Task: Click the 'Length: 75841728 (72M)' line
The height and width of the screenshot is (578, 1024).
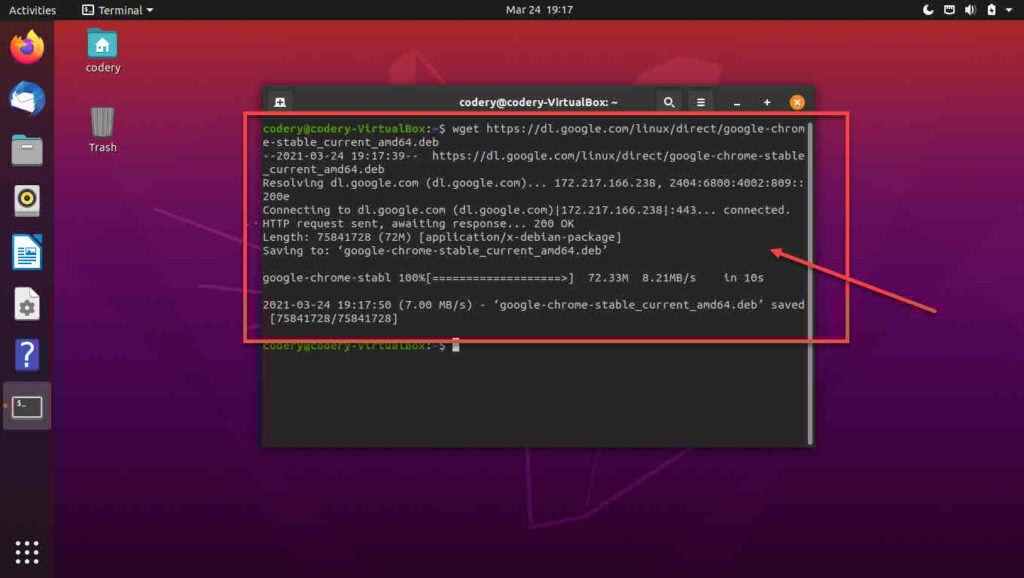Action: [442, 237]
